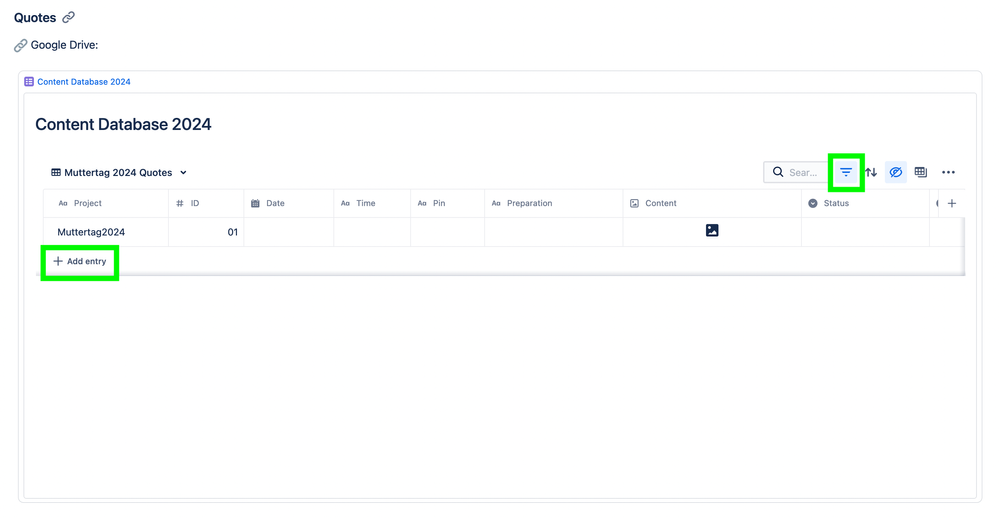Copy link icon beside Quotes heading
The image size is (999, 518).
click(68, 17)
